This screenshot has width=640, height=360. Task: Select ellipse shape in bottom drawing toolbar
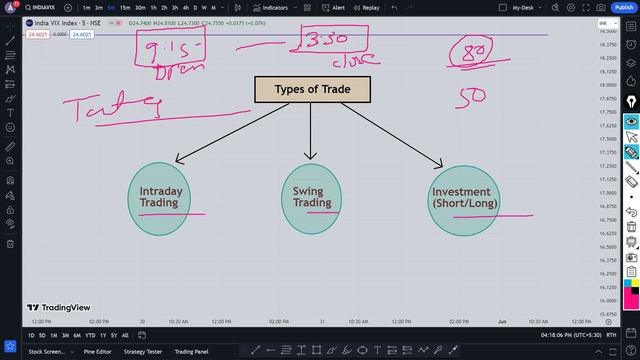coord(362,350)
